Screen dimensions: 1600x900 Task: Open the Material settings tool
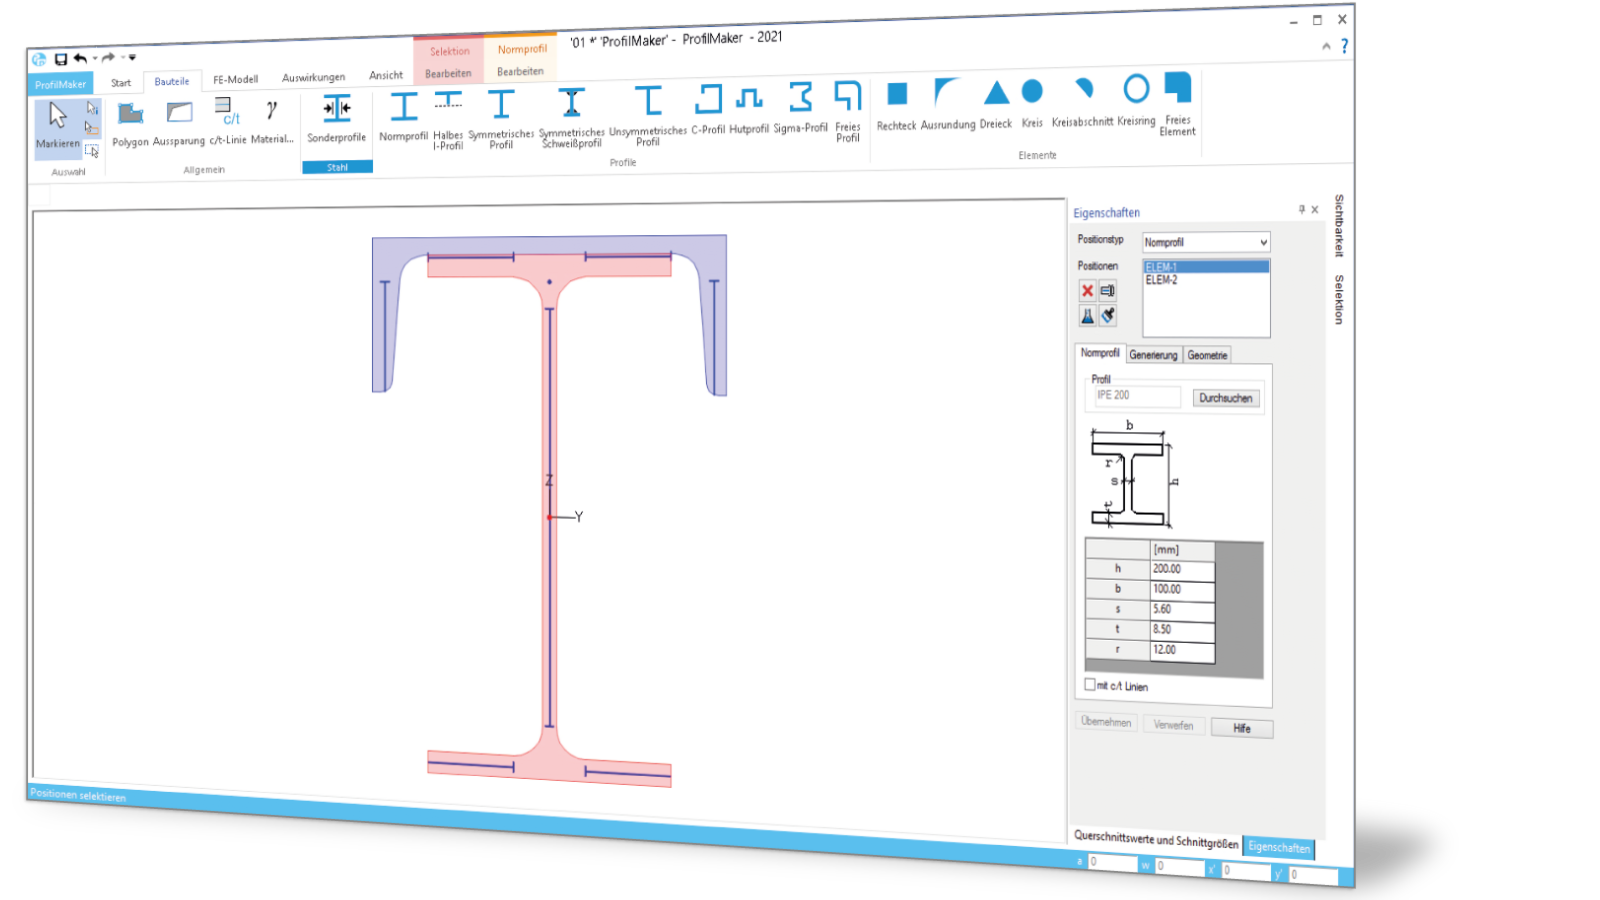pyautogui.click(x=272, y=121)
